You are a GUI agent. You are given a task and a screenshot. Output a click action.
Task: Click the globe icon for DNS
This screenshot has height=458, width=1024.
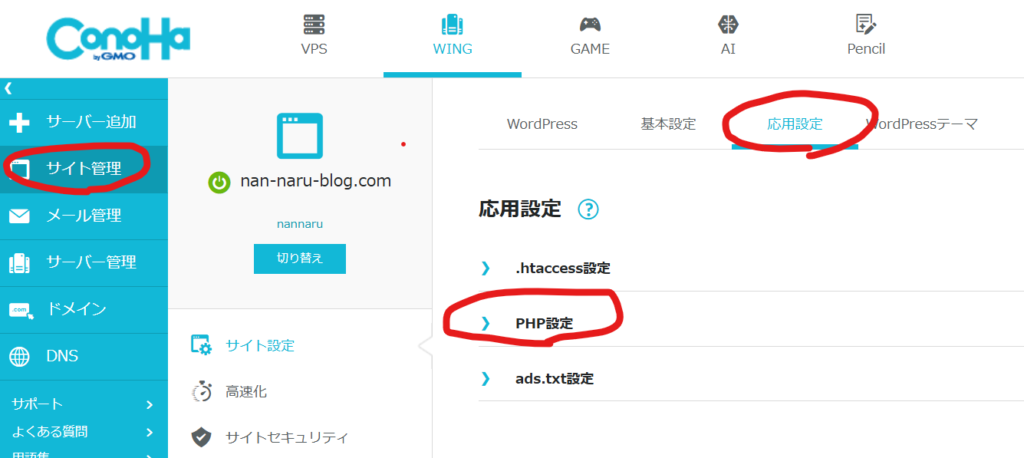click(20, 357)
